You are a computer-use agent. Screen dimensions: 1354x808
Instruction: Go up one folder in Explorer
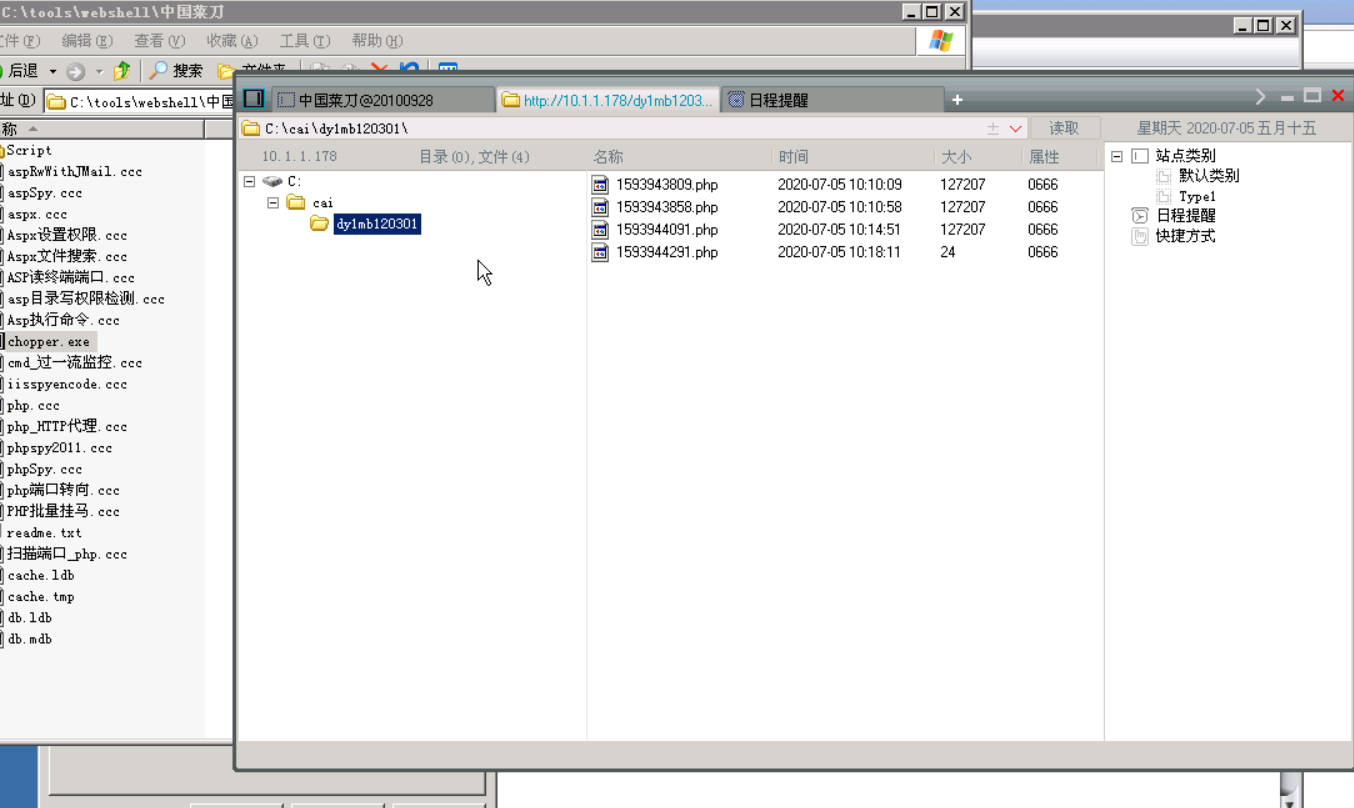pos(122,71)
